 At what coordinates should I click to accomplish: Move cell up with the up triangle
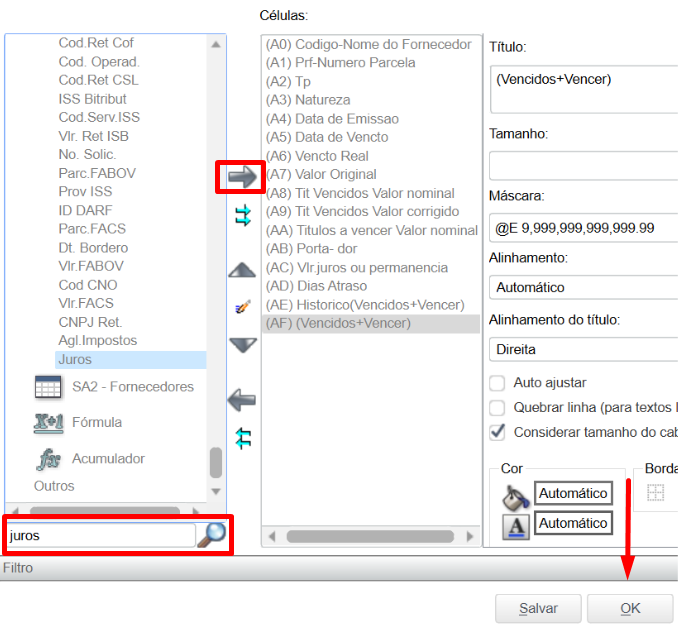(x=242, y=270)
